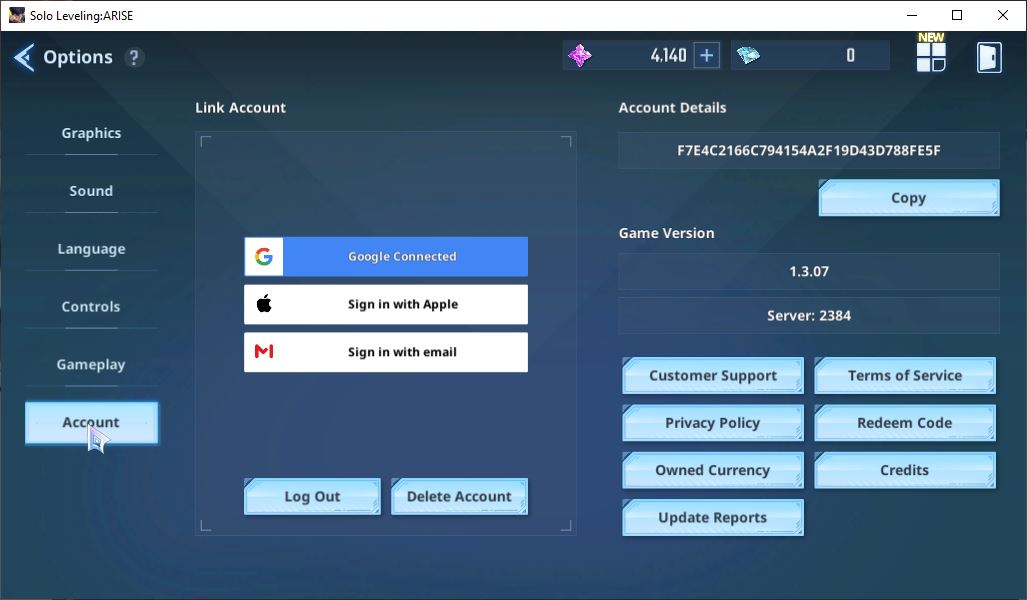Click the Account Details heading
The image size is (1027, 600).
pyautogui.click(x=673, y=107)
